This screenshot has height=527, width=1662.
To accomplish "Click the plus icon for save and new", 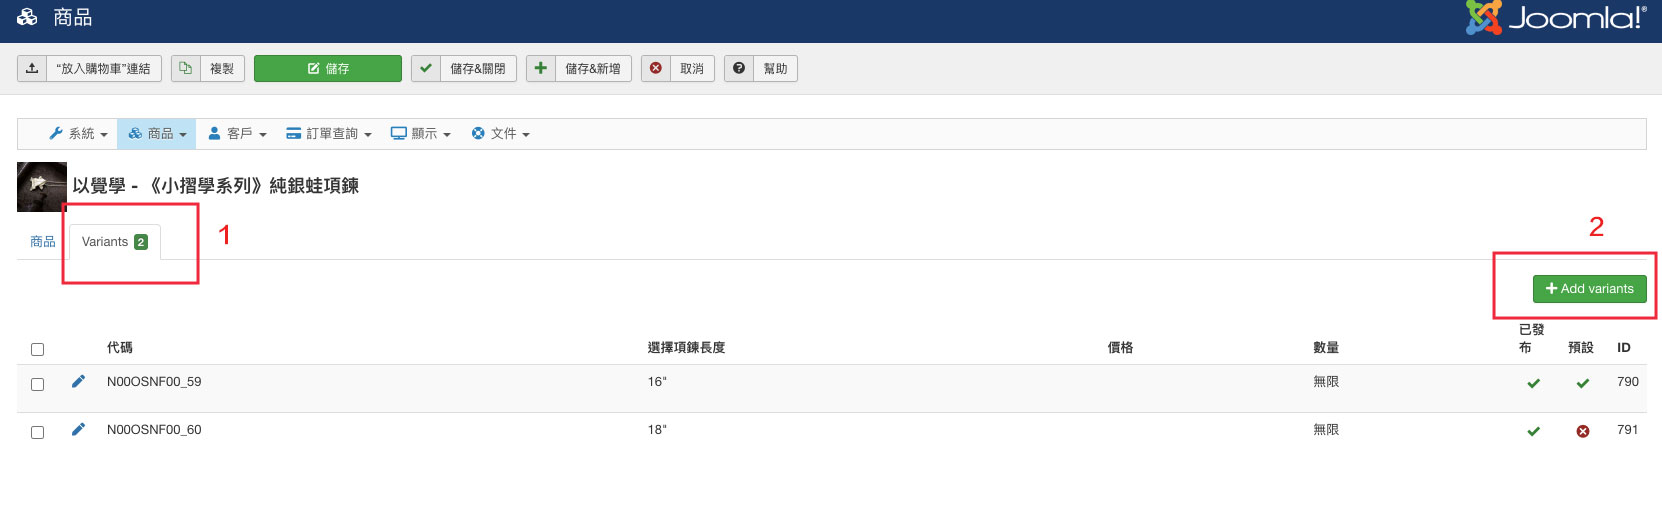I will coord(540,68).
